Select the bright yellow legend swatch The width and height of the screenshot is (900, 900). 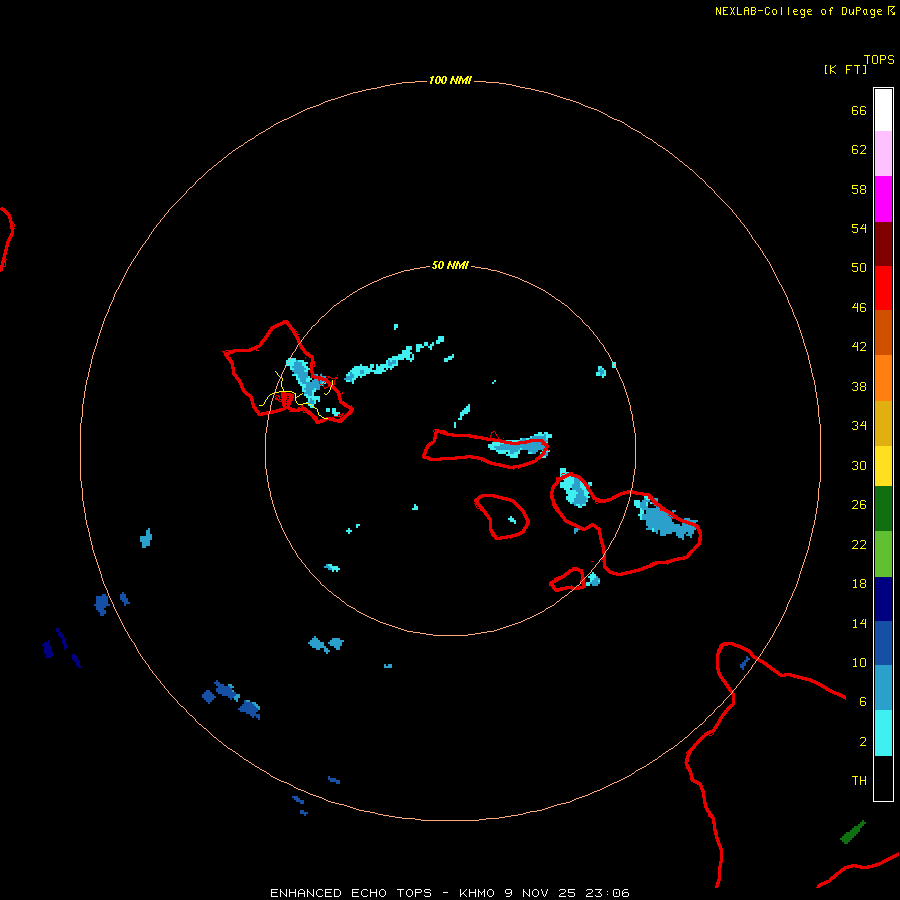[883, 466]
